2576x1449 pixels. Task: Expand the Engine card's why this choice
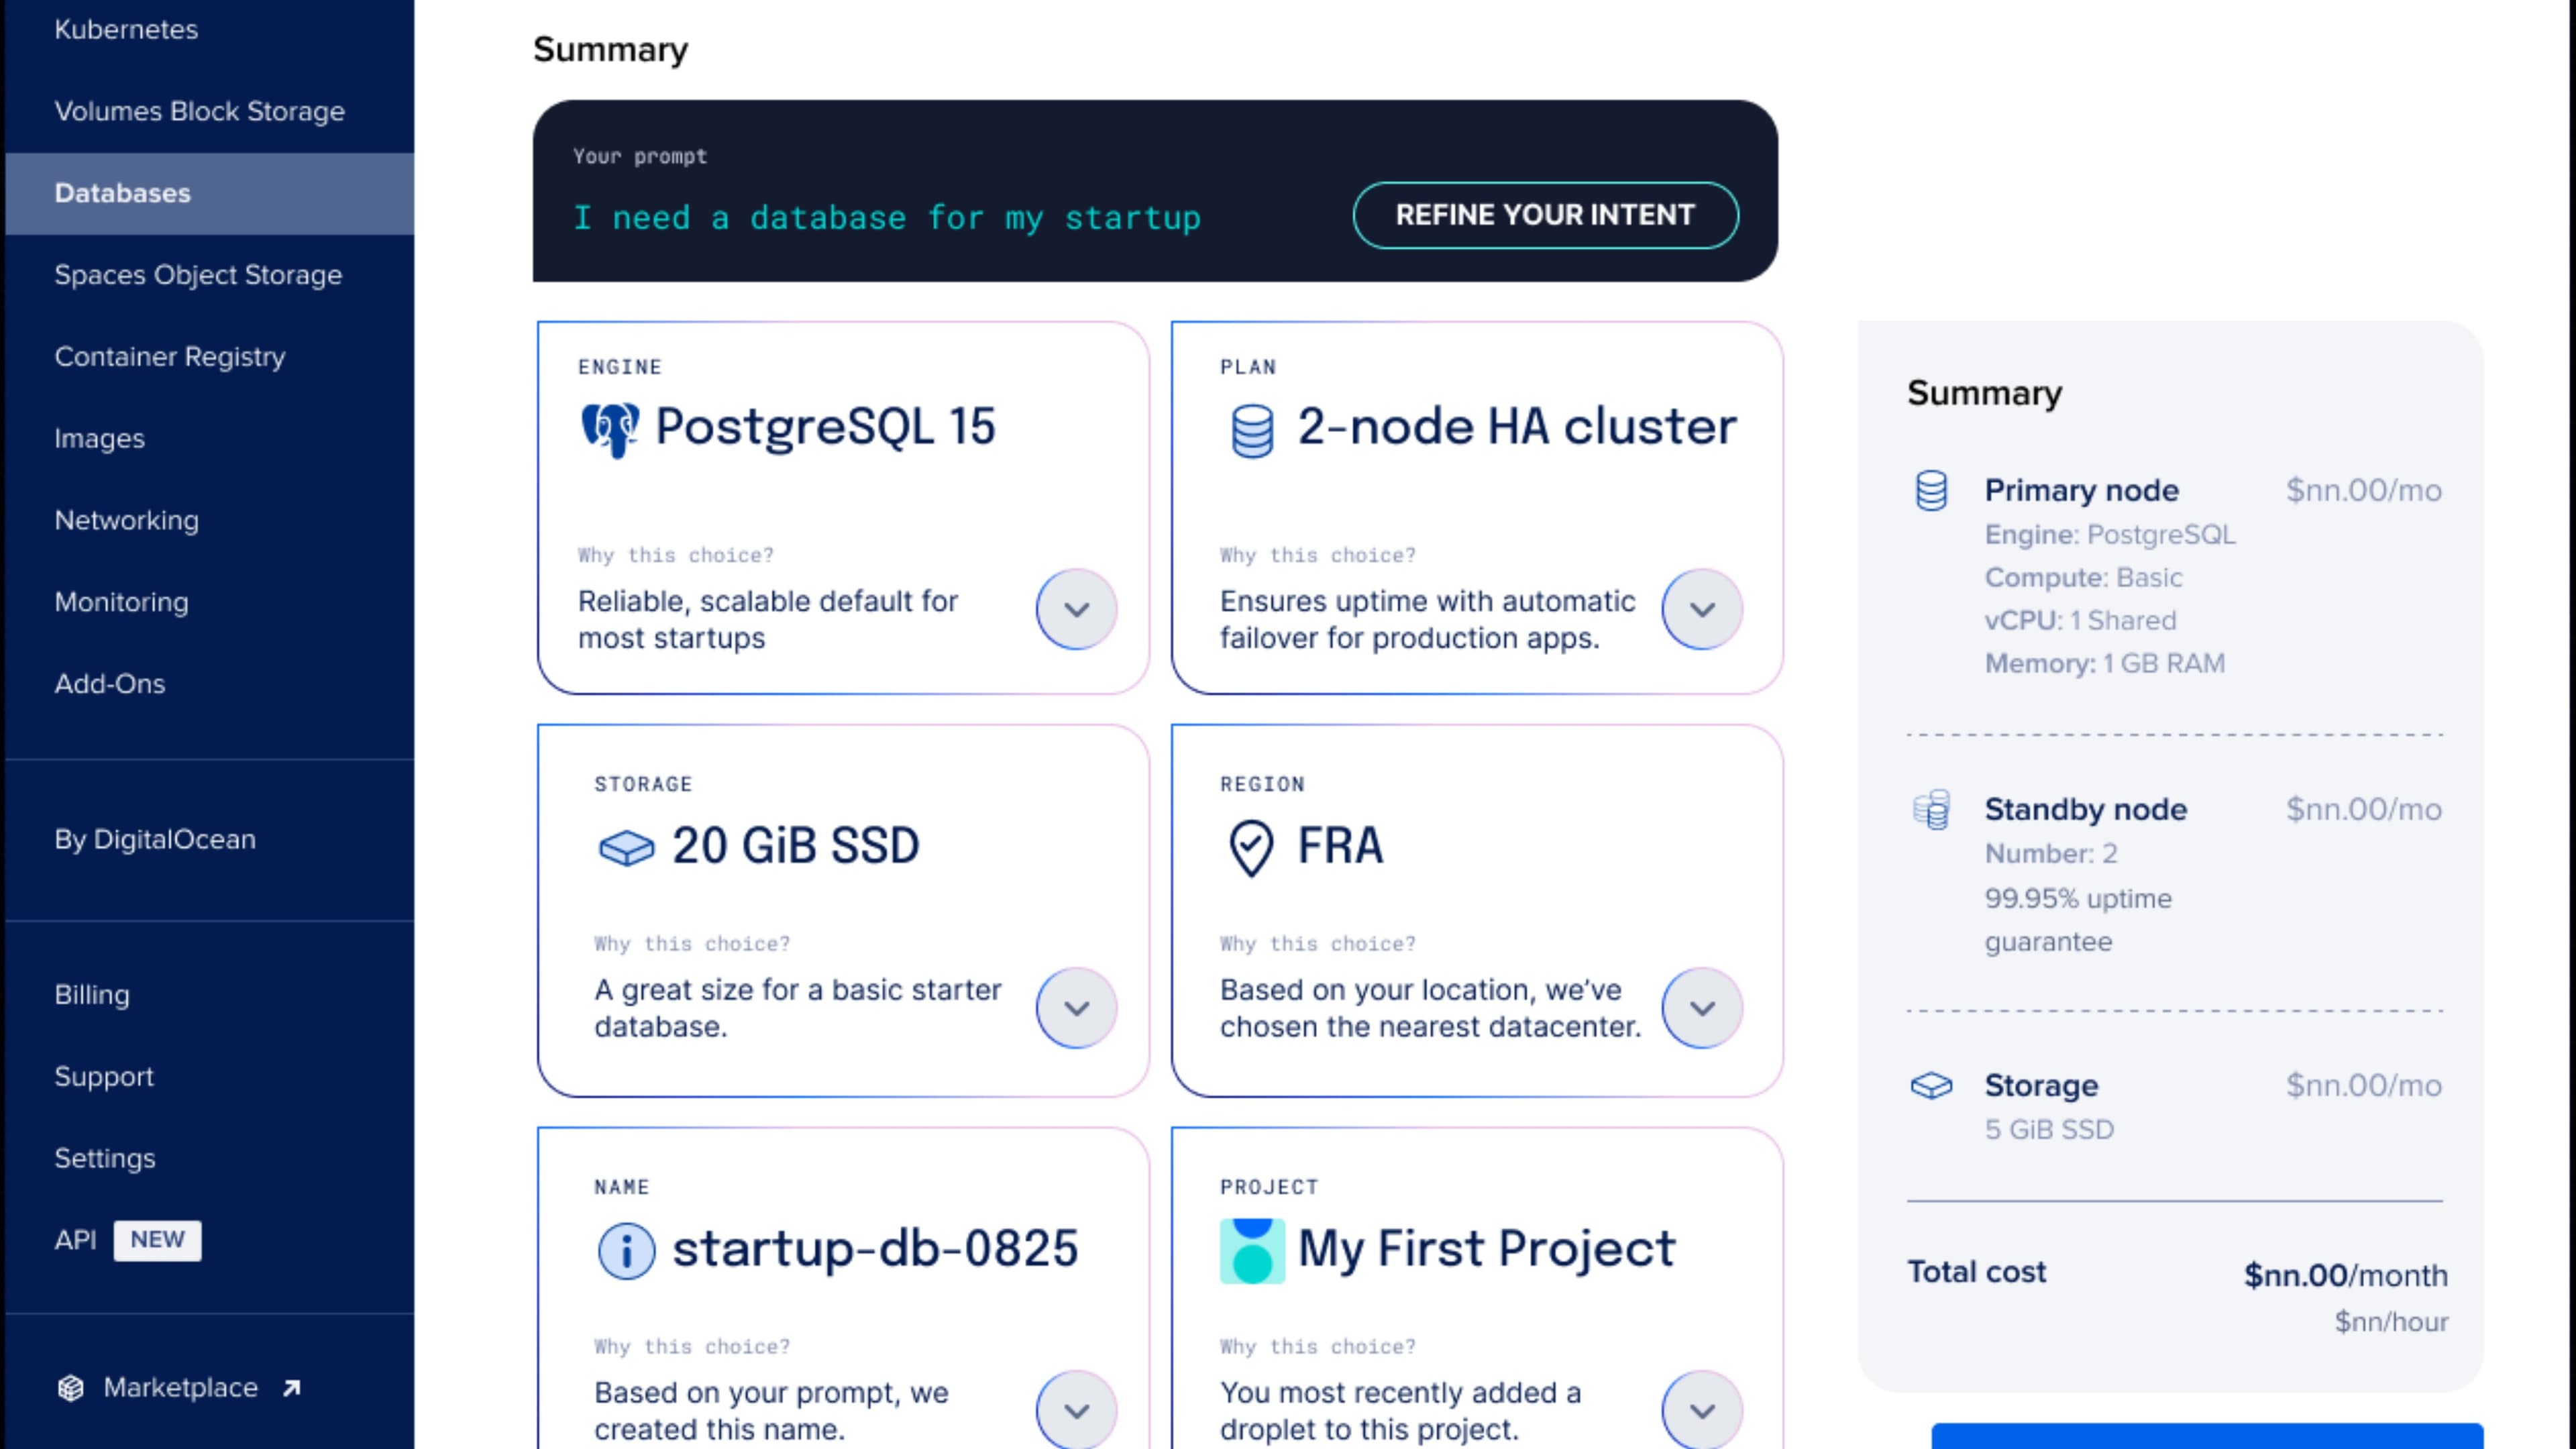[x=1076, y=610]
